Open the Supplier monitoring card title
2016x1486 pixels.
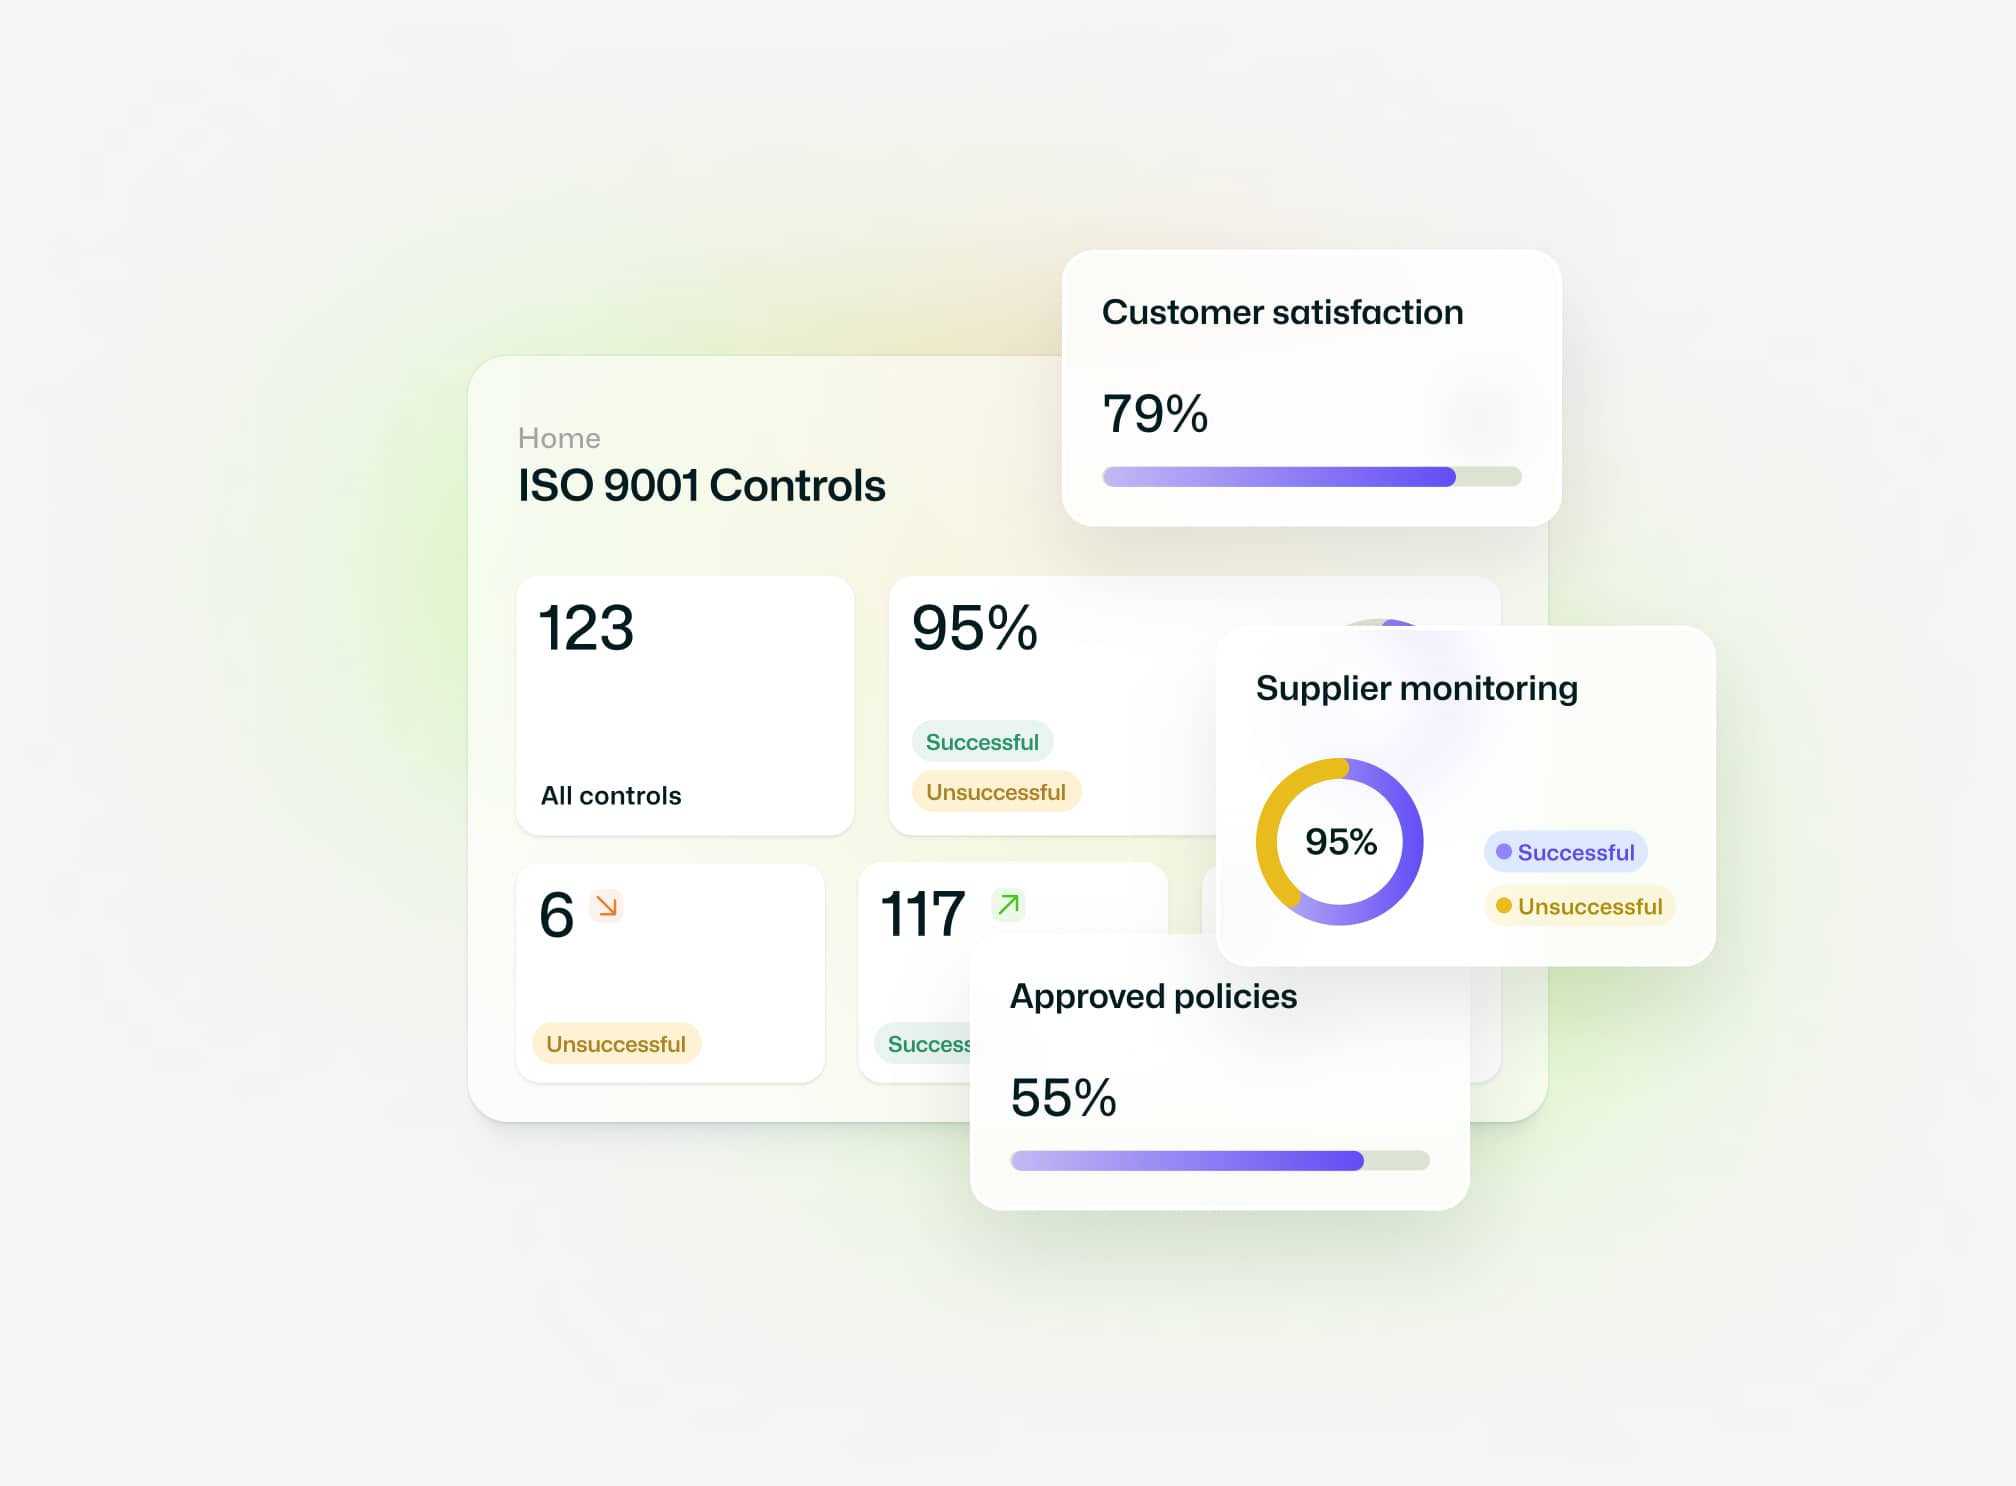coord(1416,688)
